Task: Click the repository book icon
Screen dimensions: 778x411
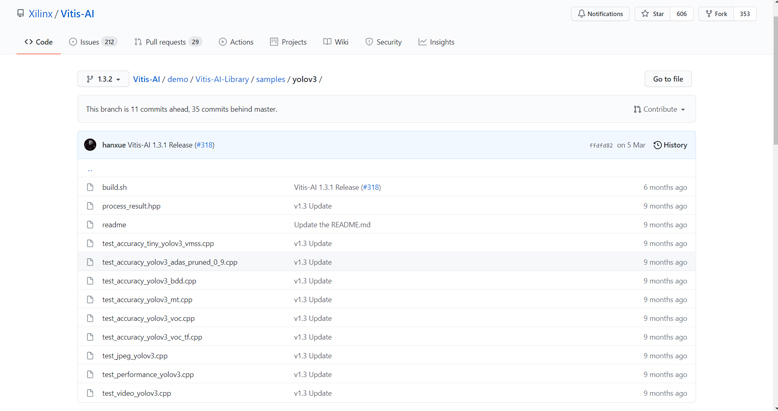Action: tap(20, 13)
